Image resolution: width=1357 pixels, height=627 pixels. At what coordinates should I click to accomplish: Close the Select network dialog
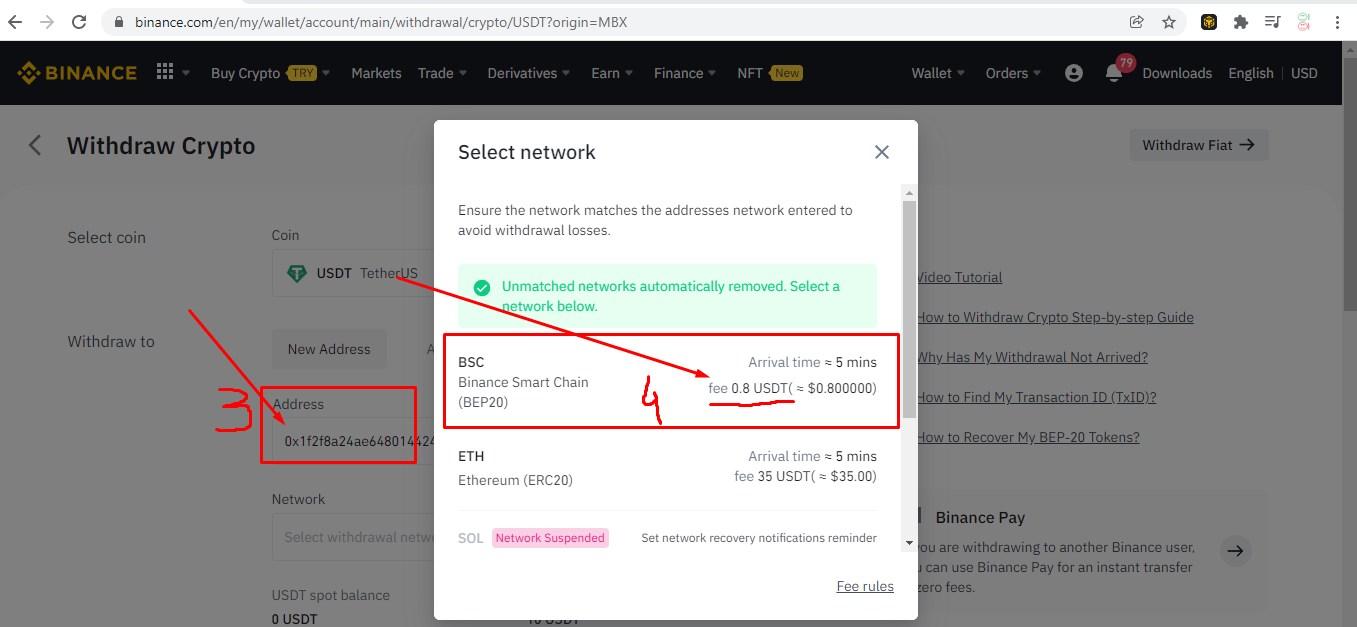click(x=881, y=152)
